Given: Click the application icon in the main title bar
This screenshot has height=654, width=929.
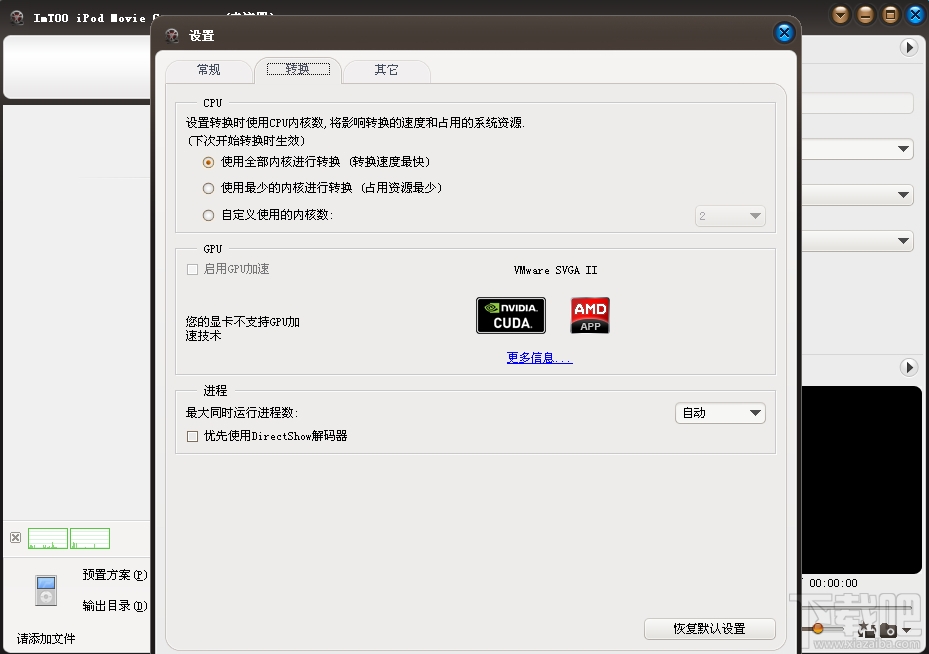Looking at the screenshot, I should (16, 16).
